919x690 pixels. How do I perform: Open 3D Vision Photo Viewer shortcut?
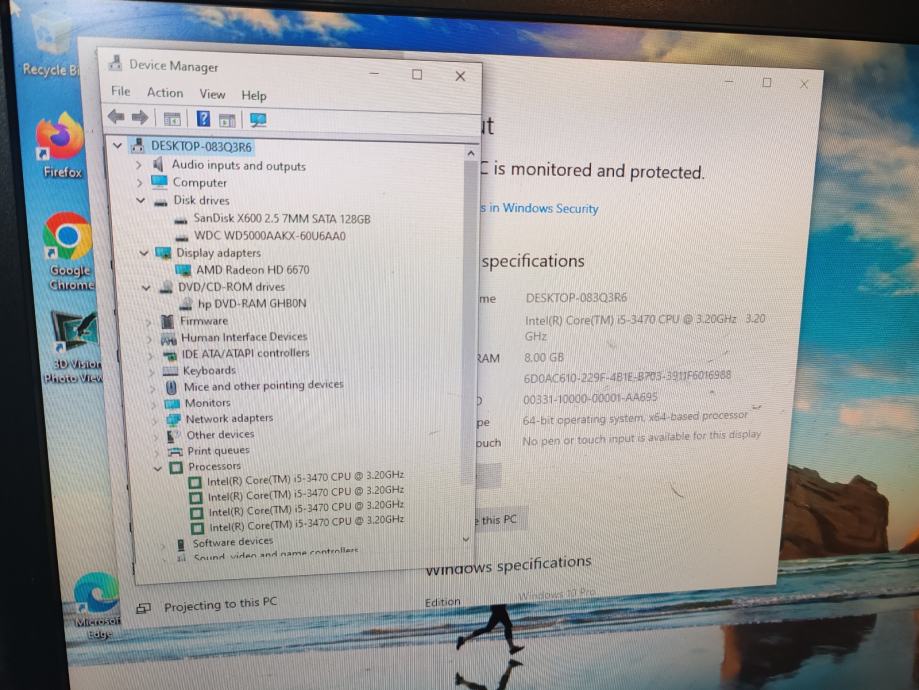pos(76,347)
